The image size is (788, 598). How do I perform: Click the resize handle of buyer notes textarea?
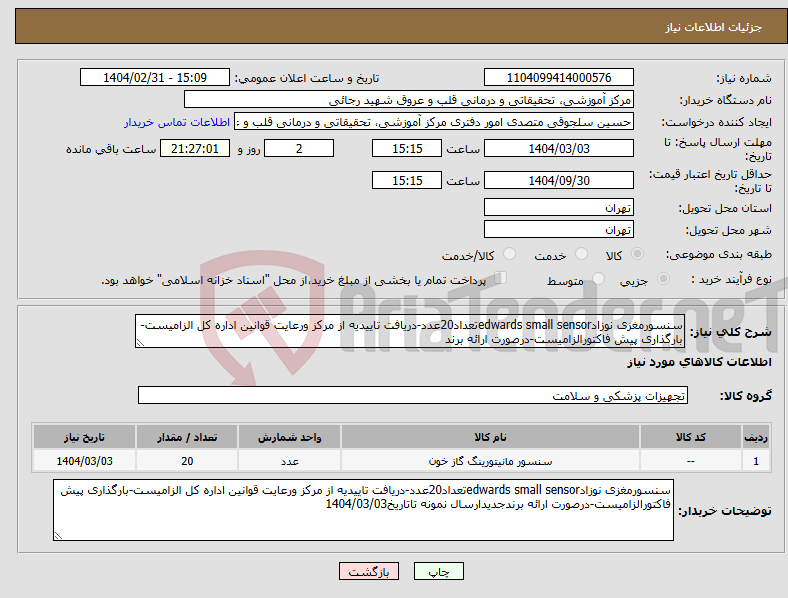click(58, 536)
